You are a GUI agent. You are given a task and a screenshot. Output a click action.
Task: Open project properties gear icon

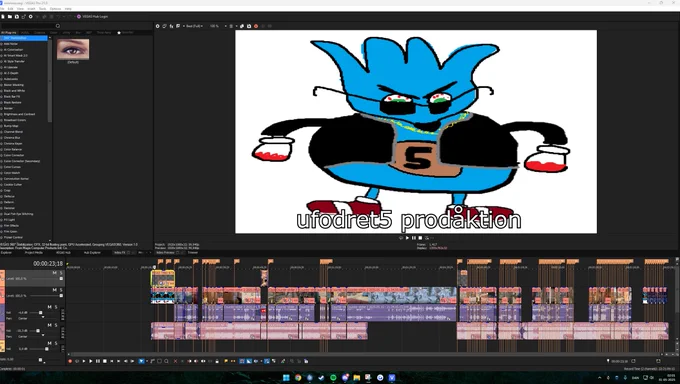click(30, 16)
